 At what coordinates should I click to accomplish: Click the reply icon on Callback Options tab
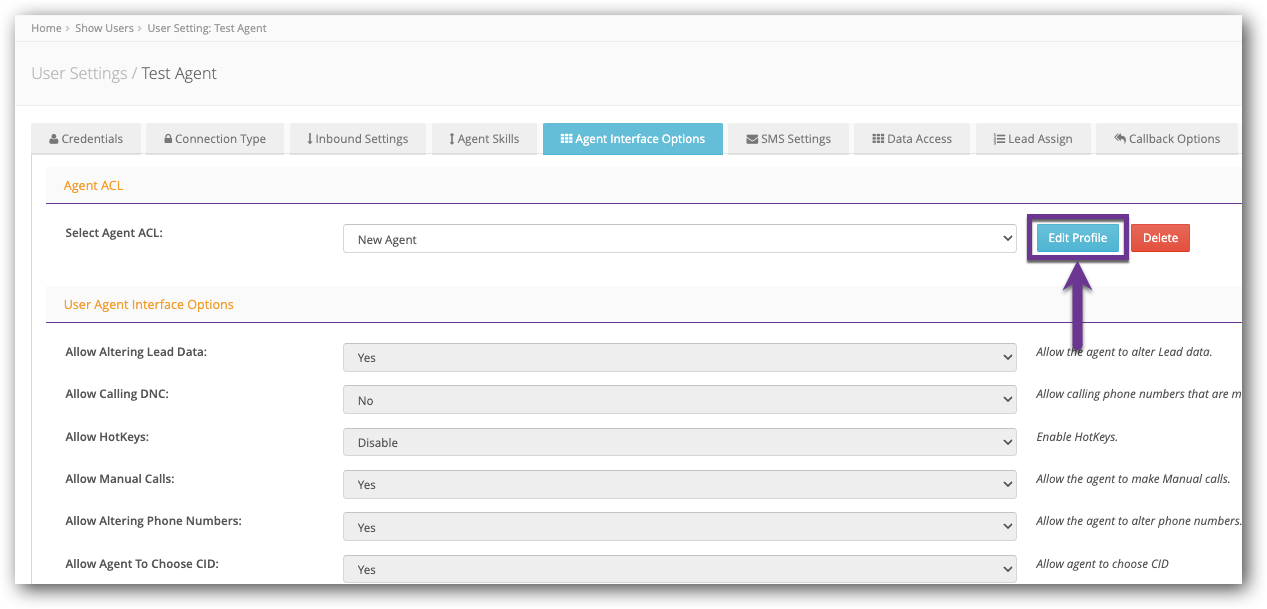pos(1120,138)
